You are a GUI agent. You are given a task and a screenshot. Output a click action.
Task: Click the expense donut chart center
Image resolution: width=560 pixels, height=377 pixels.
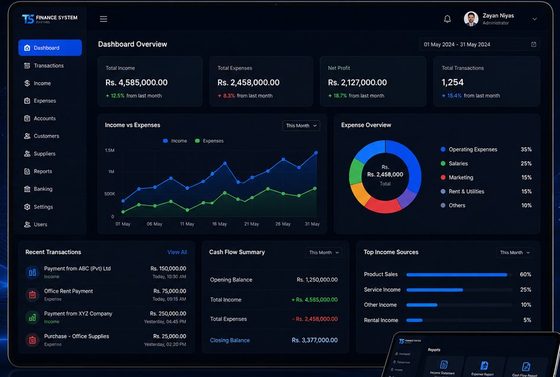click(x=385, y=176)
